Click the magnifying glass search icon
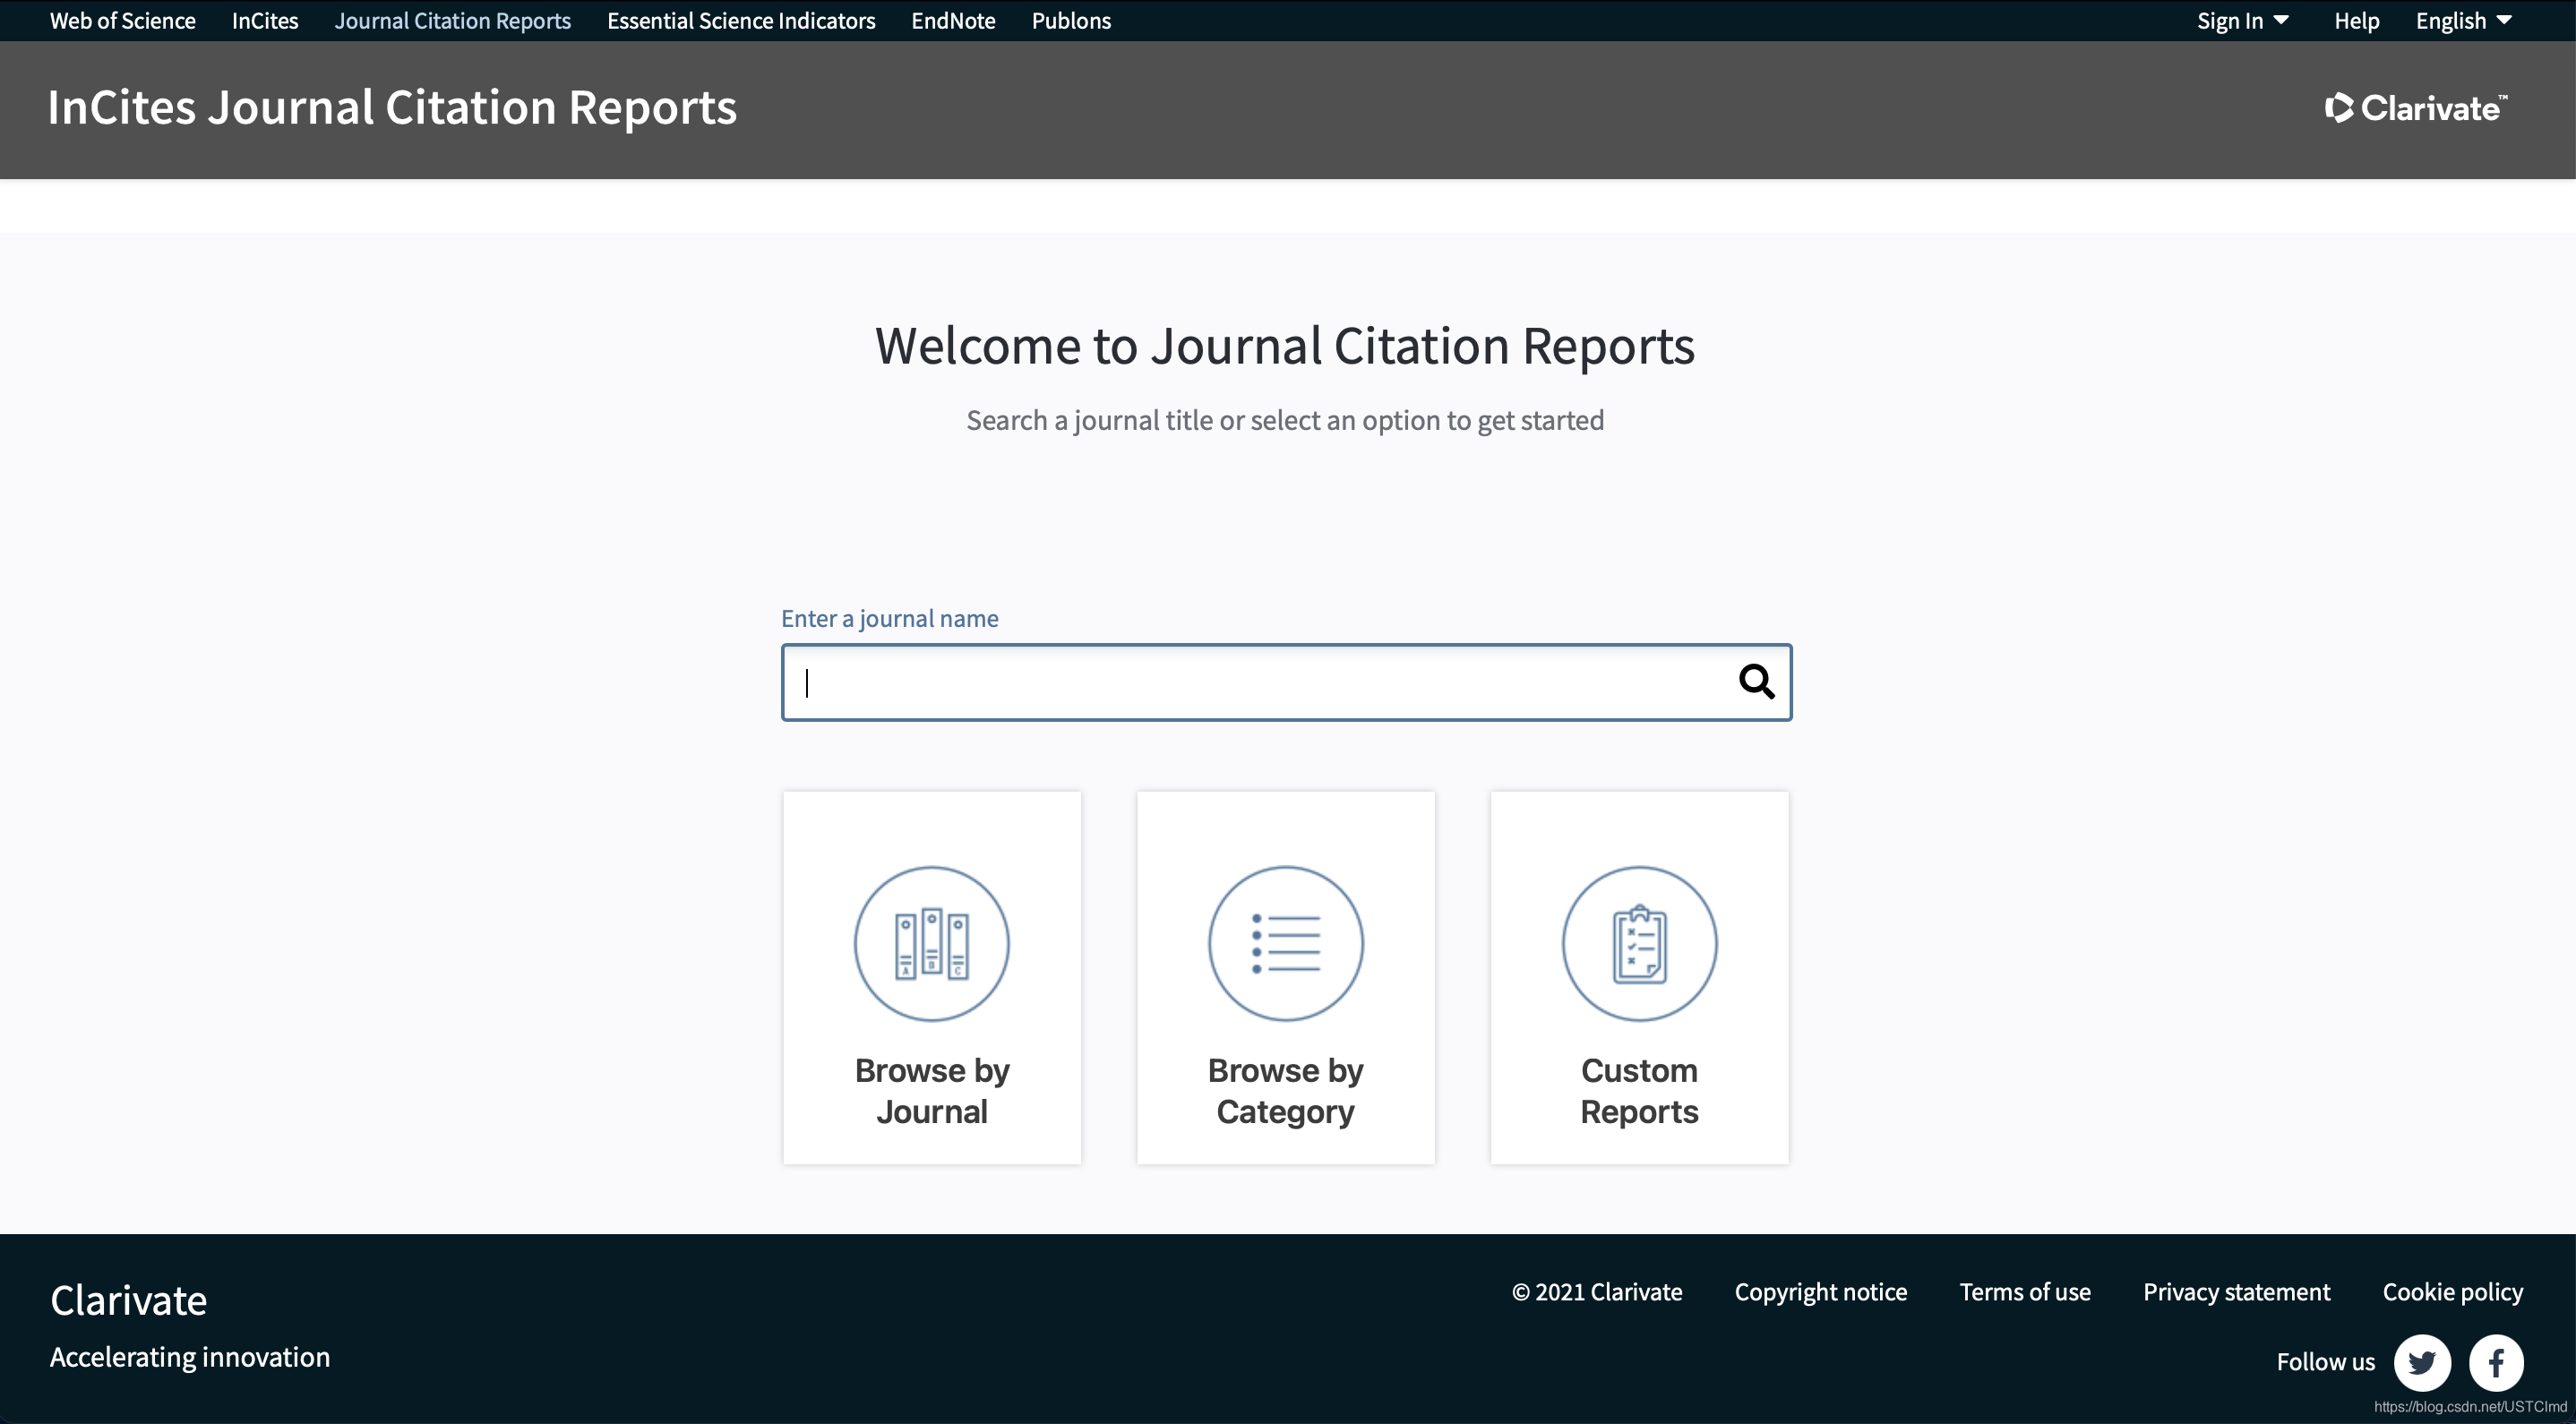 [1756, 682]
